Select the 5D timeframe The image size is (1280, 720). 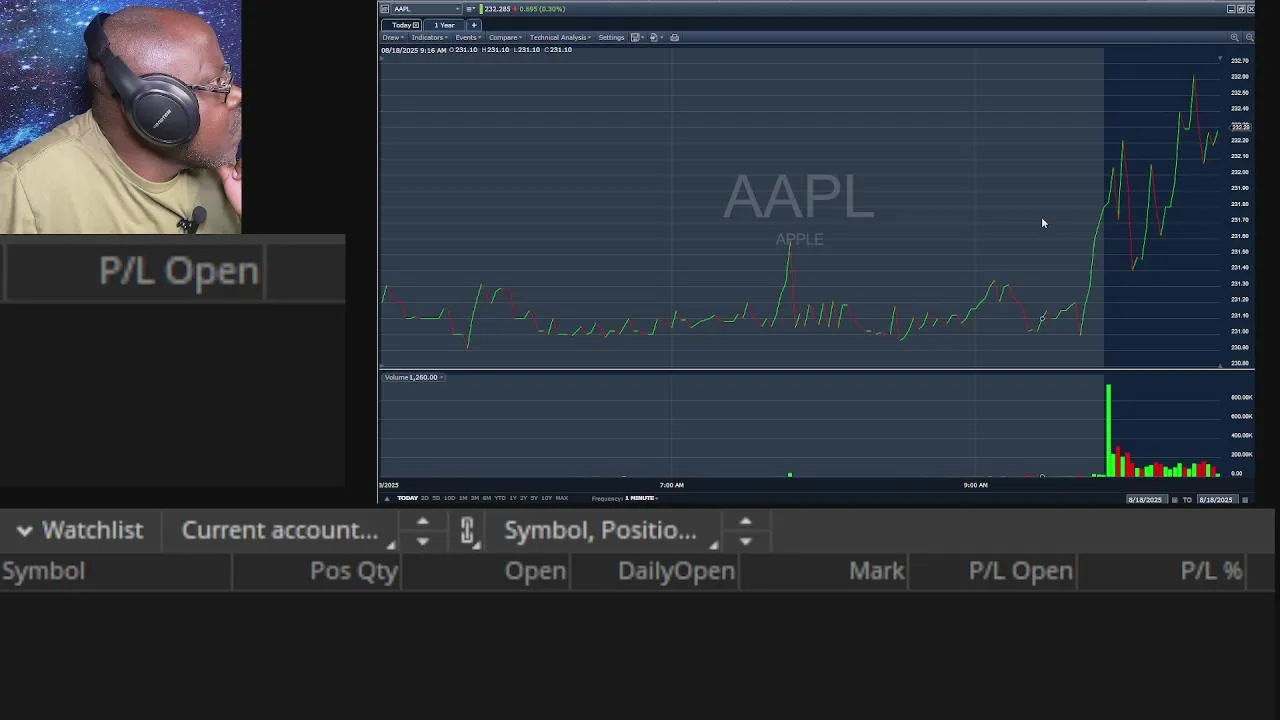pyautogui.click(x=436, y=498)
